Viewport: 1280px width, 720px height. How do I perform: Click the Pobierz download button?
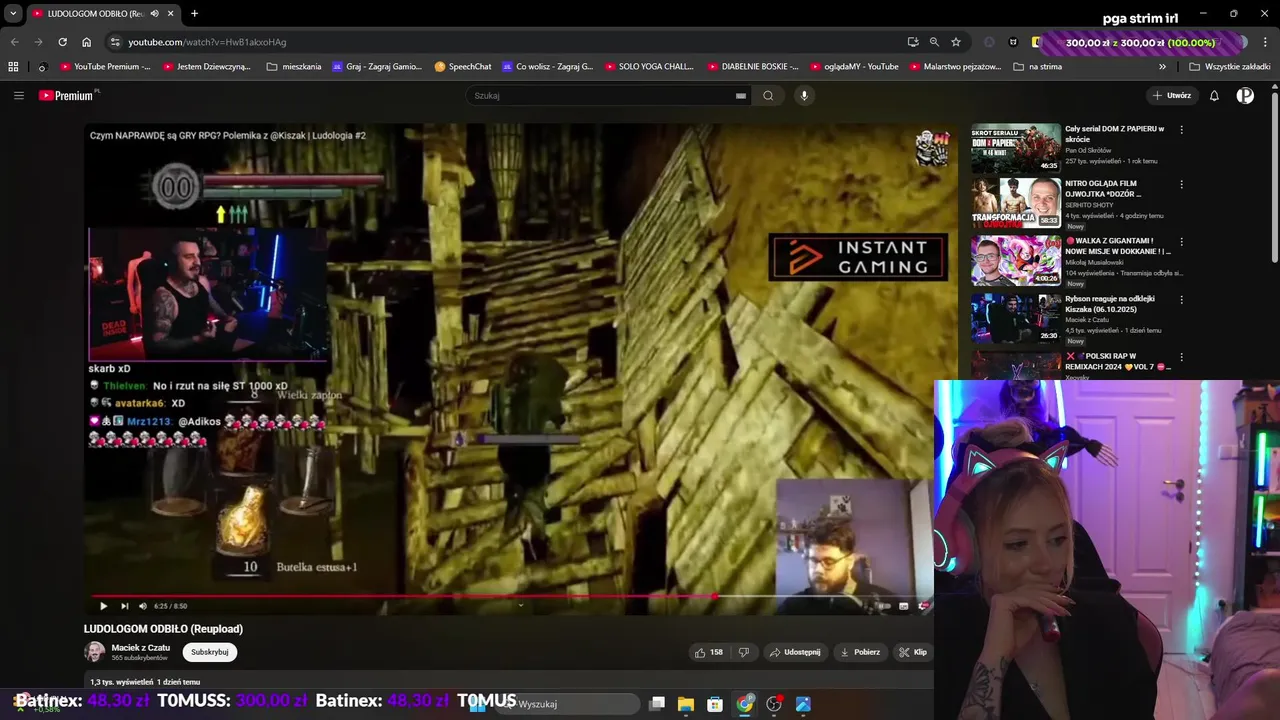point(860,652)
